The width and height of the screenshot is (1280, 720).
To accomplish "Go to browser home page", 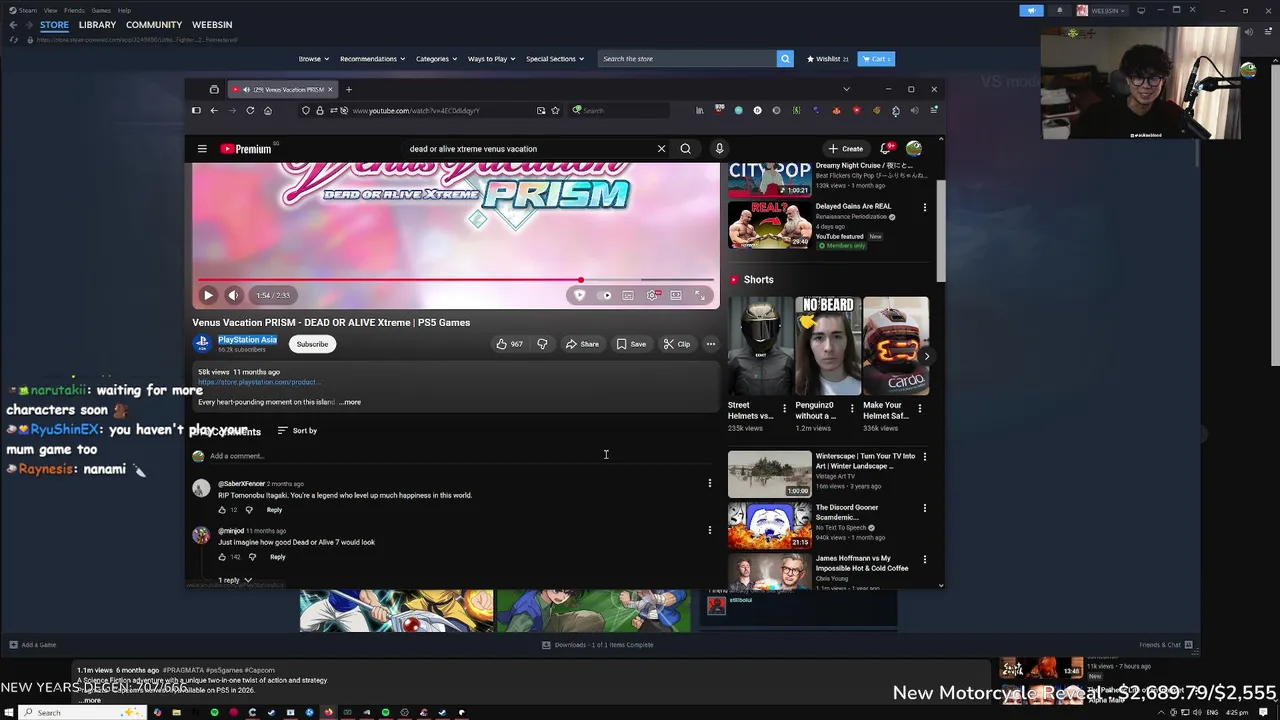I will point(268,110).
